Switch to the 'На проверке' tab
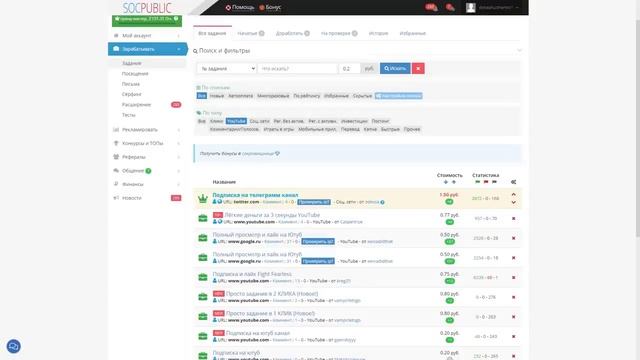640x360 pixels. point(339,33)
